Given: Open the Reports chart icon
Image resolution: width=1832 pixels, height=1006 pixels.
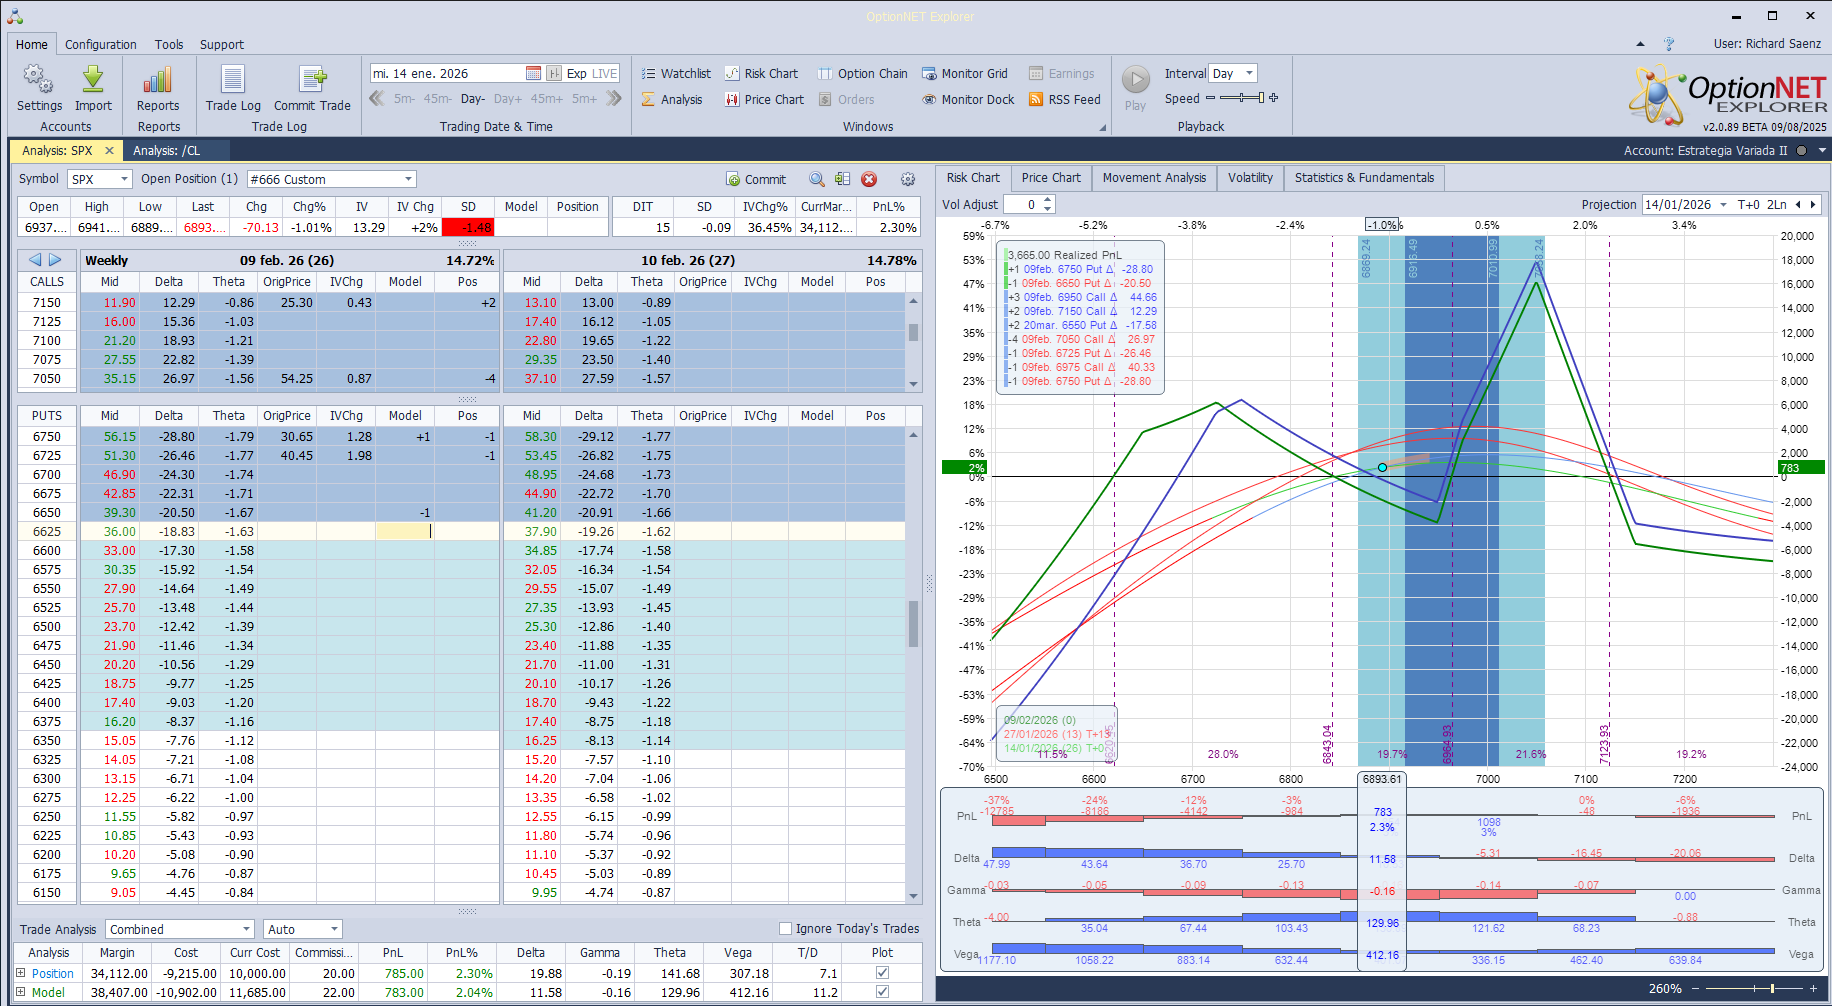Looking at the screenshot, I should click(158, 81).
